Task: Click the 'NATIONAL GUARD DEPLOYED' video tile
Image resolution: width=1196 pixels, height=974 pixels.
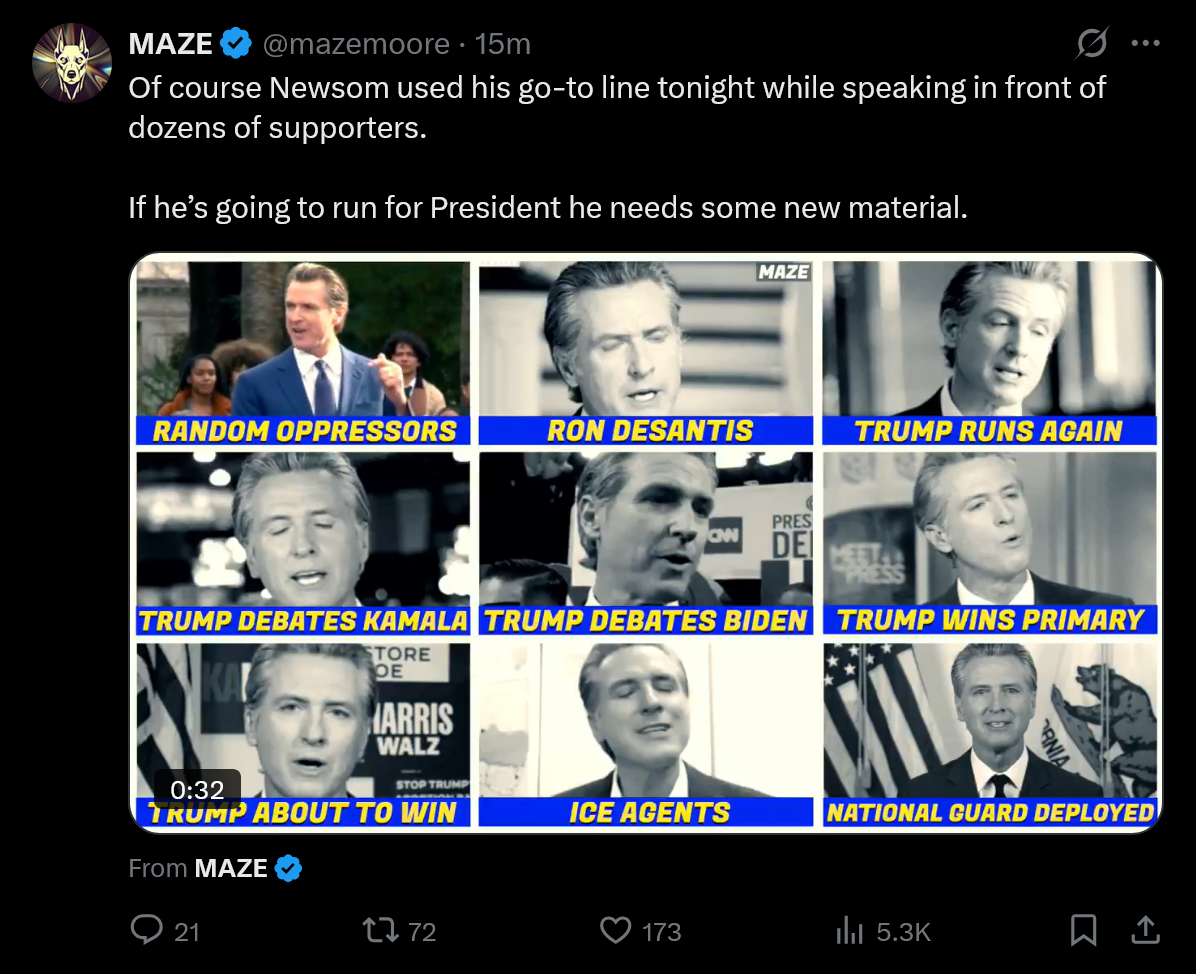Action: click(990, 735)
